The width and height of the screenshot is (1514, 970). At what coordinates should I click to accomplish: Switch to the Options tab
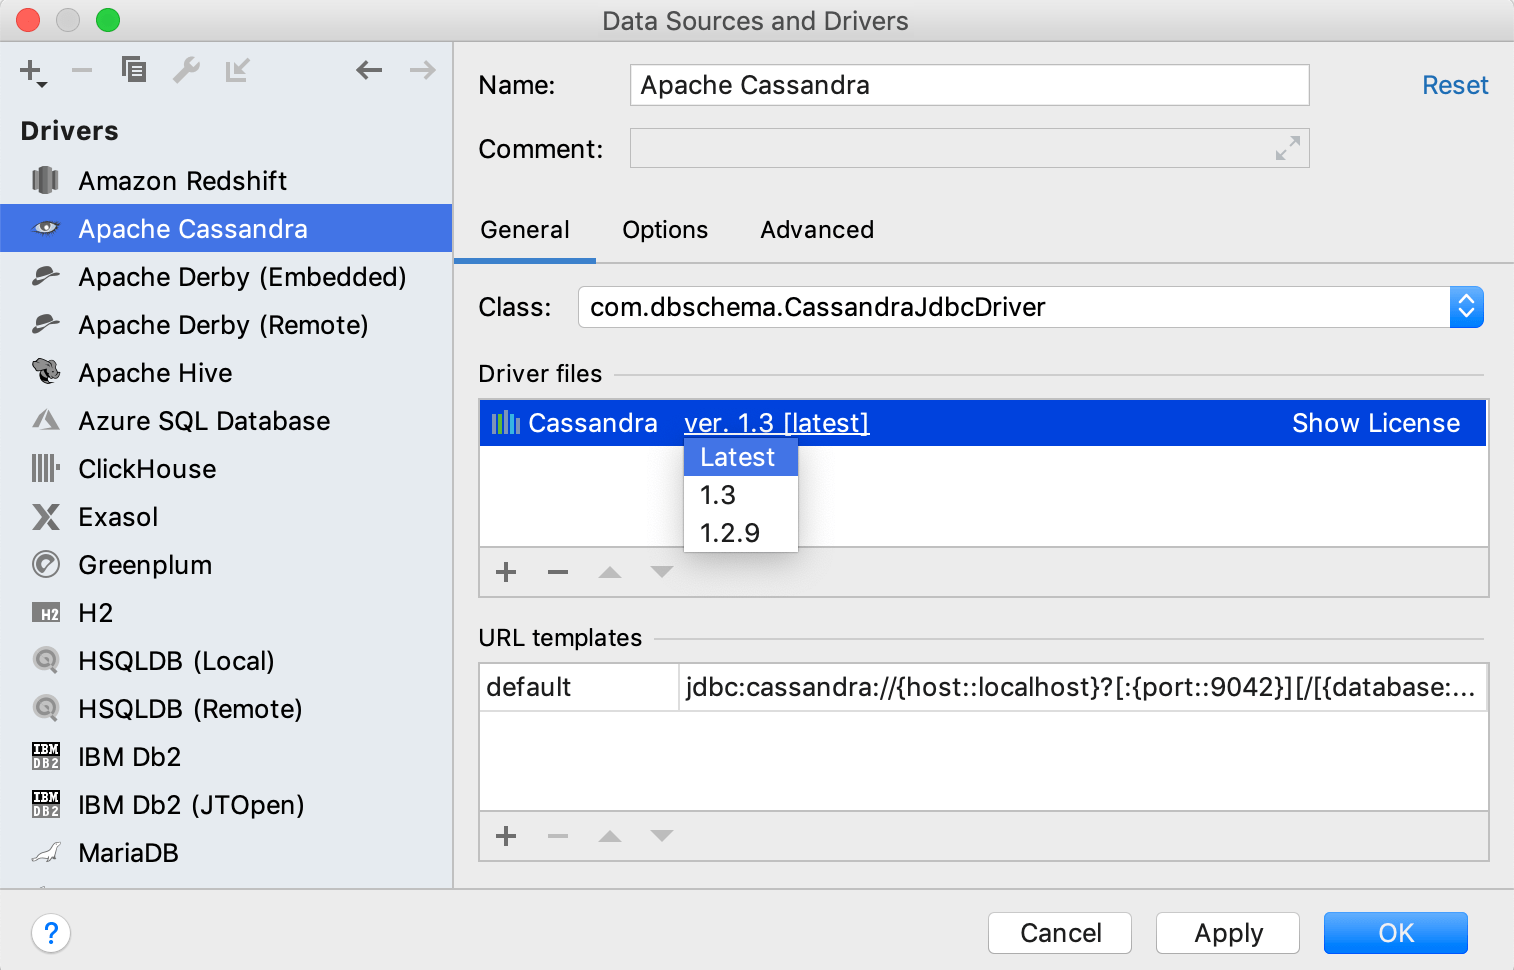point(664,230)
